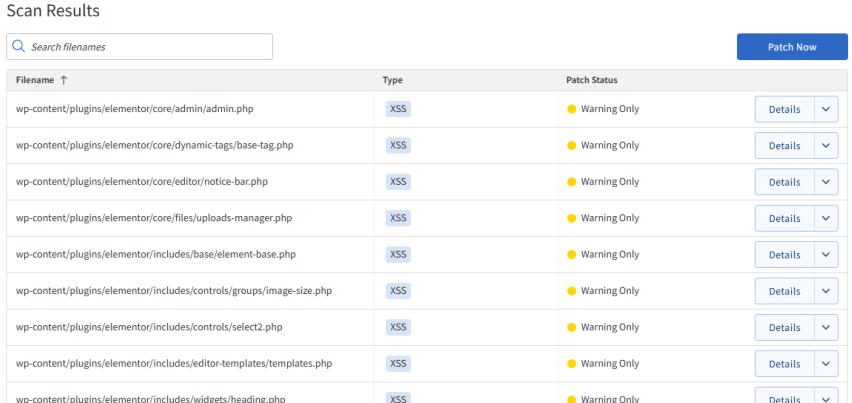Expand dropdown arrow next to admin.php Details
The image size is (852, 403).
826,109
